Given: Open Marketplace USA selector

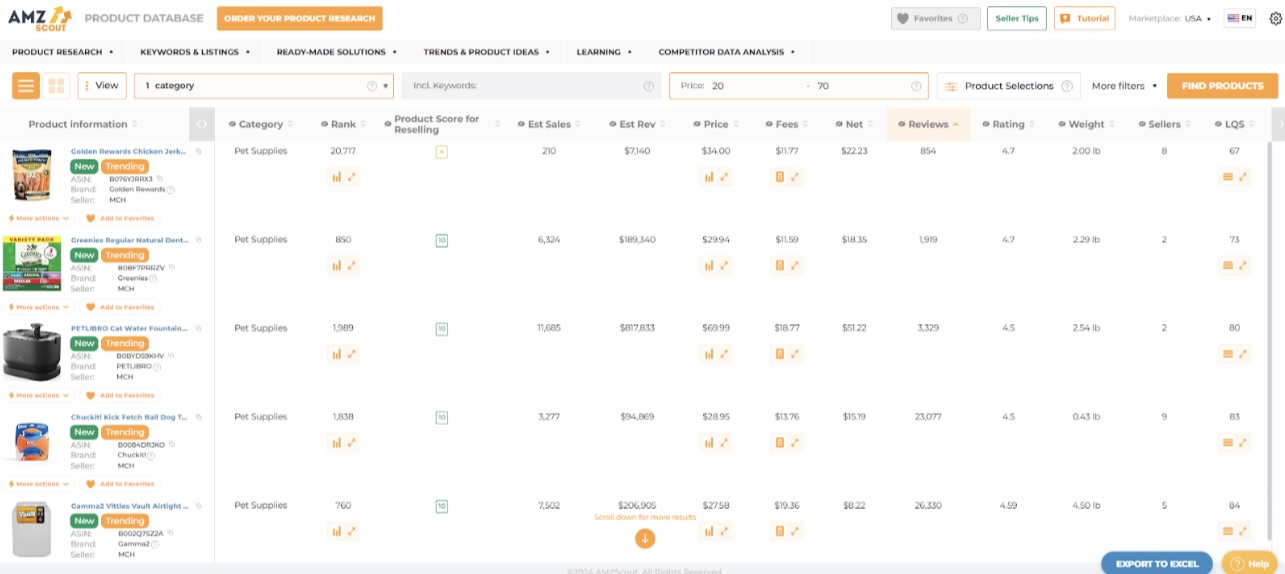Looking at the screenshot, I should point(1170,18).
